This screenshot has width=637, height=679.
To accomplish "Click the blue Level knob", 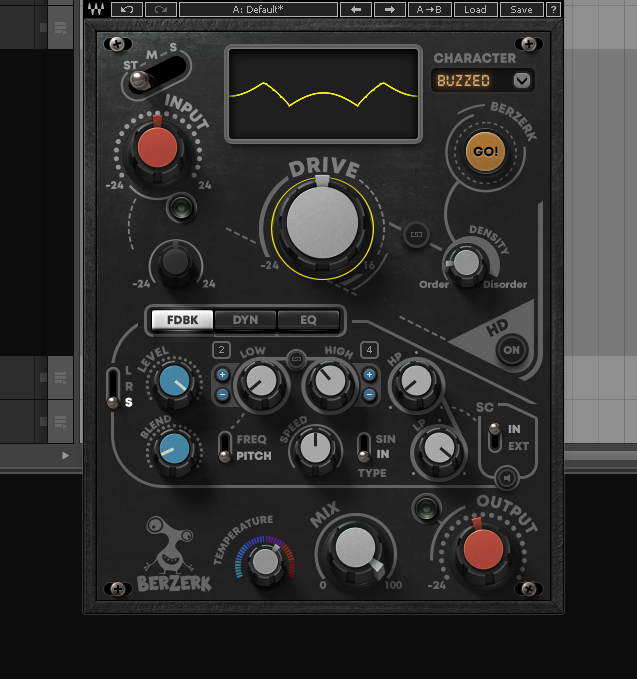I will coord(175,381).
